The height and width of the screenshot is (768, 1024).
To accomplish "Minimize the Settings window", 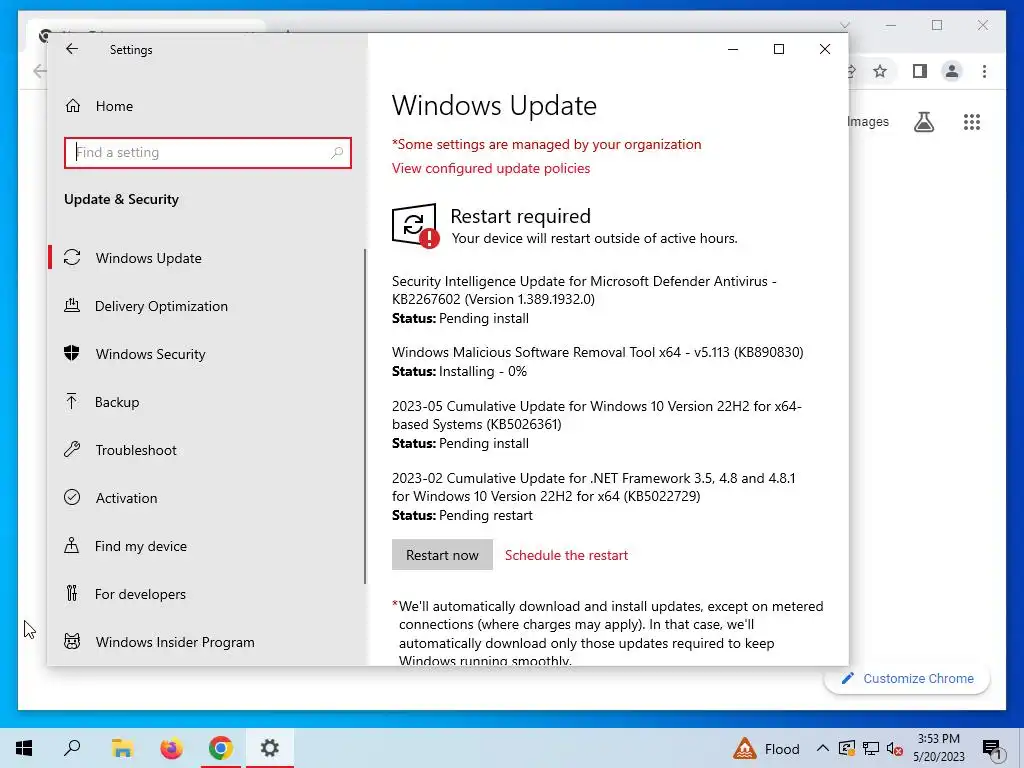I will tap(733, 49).
